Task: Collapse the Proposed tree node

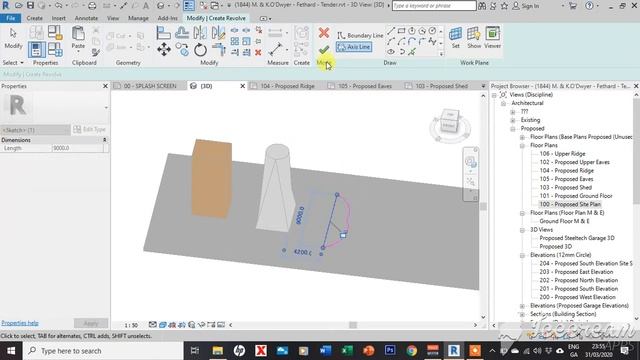Action: 513,129
